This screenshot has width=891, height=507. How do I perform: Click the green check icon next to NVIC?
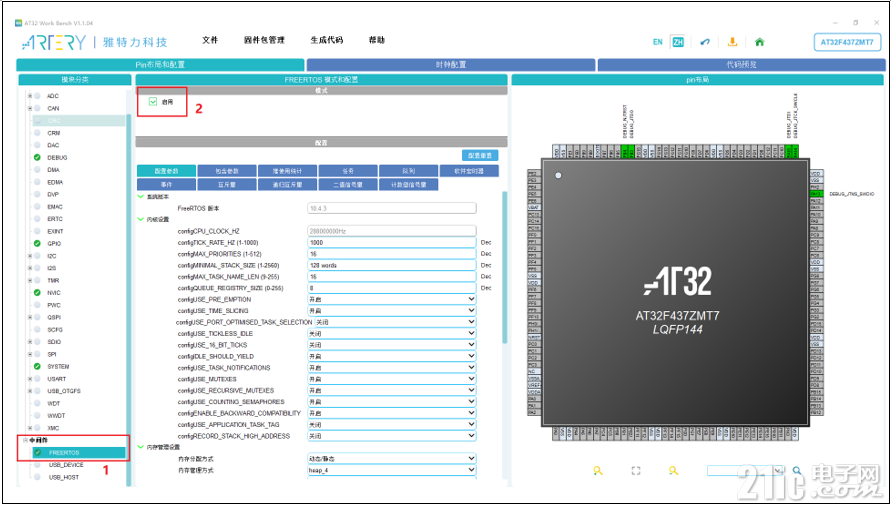37,293
